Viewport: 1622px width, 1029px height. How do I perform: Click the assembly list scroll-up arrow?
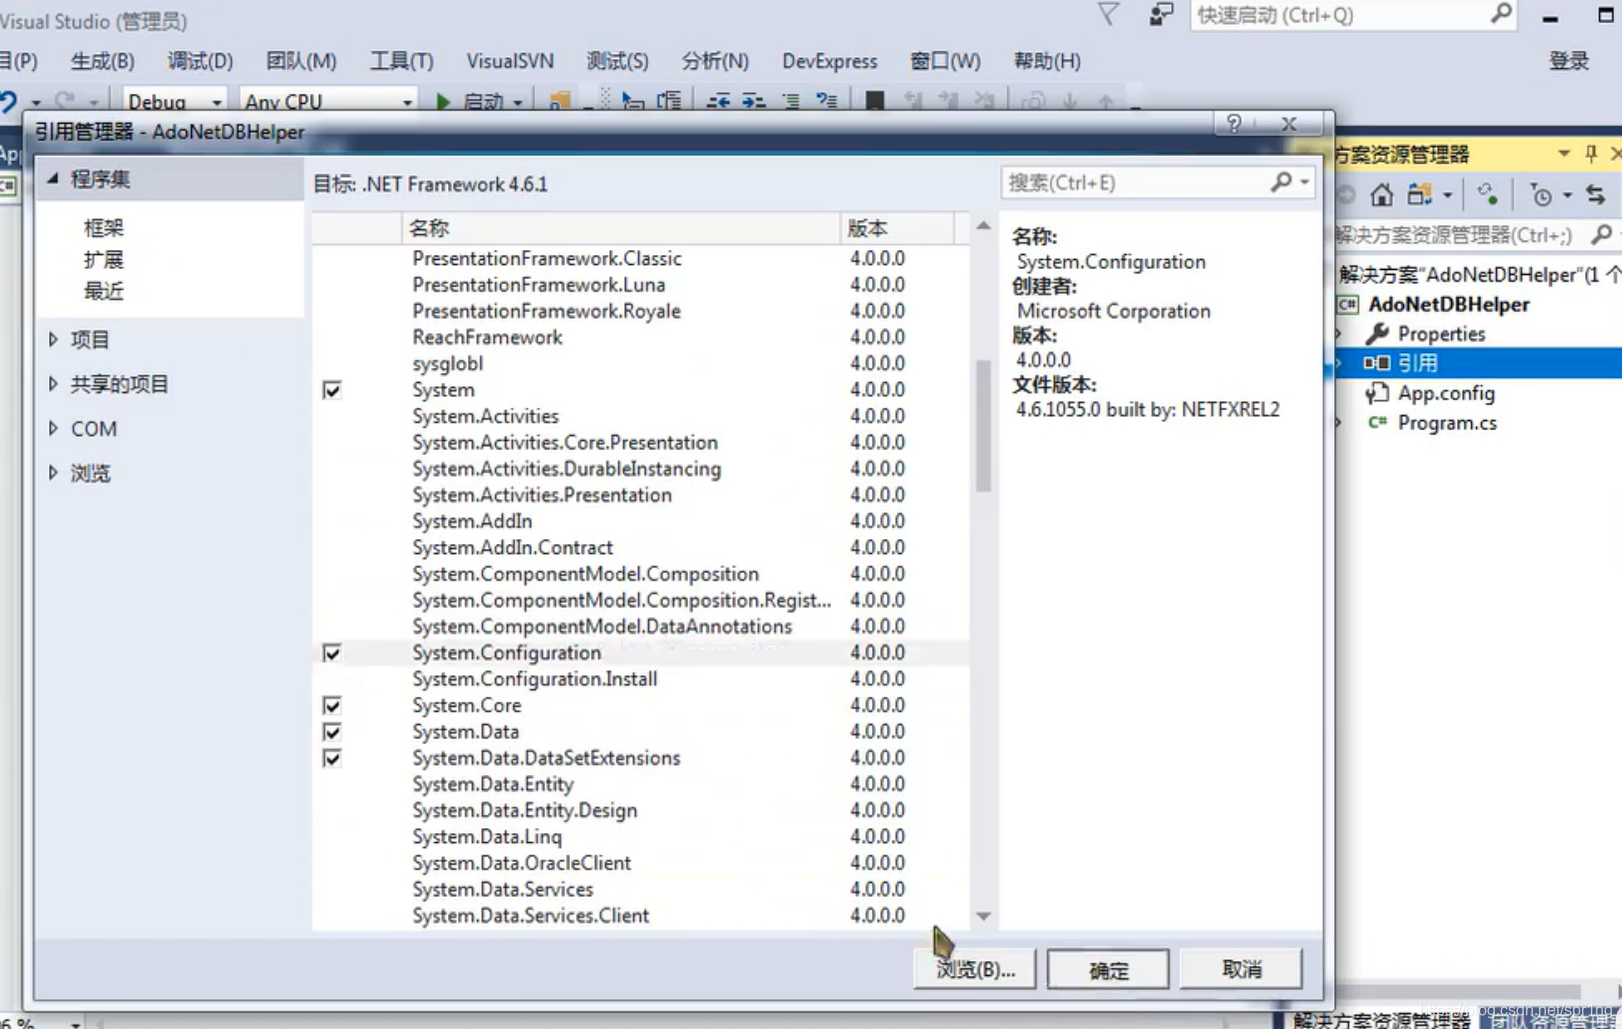click(x=983, y=226)
